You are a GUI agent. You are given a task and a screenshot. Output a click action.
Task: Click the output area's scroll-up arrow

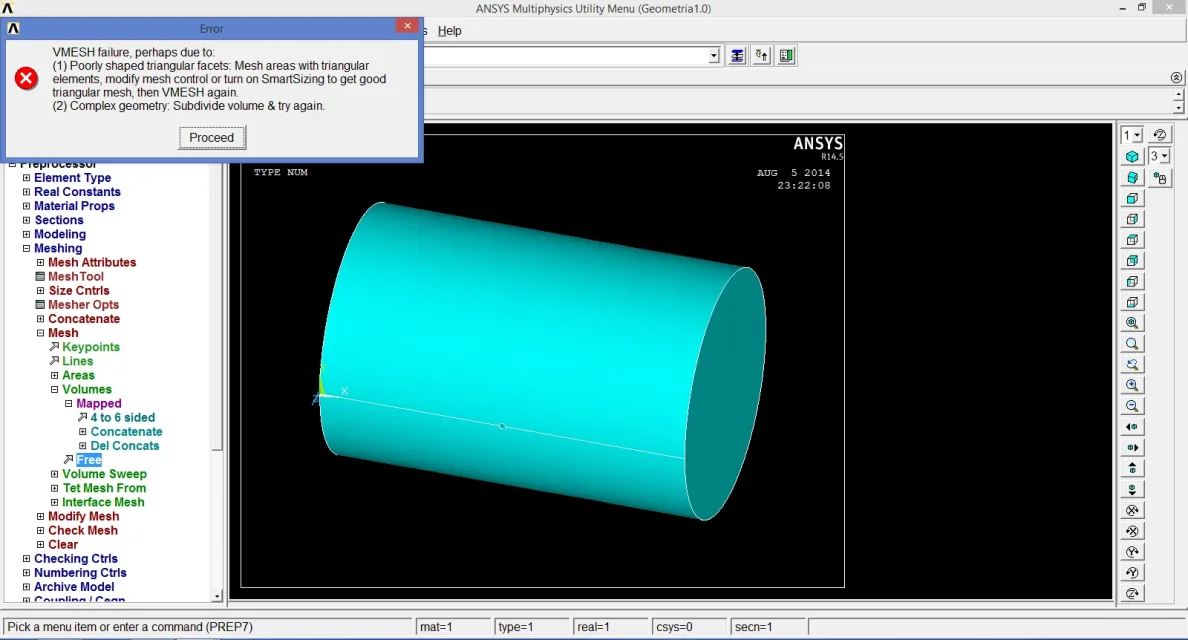(1178, 95)
